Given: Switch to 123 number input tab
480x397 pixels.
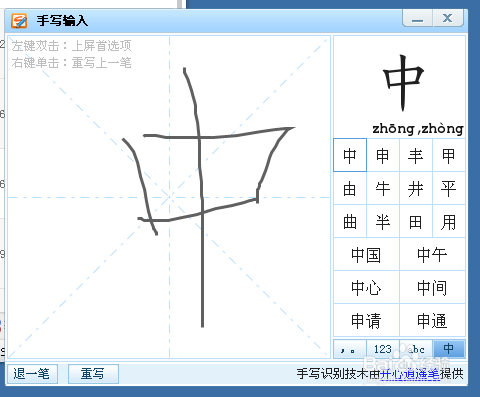Looking at the screenshot, I should pyautogui.click(x=383, y=349).
